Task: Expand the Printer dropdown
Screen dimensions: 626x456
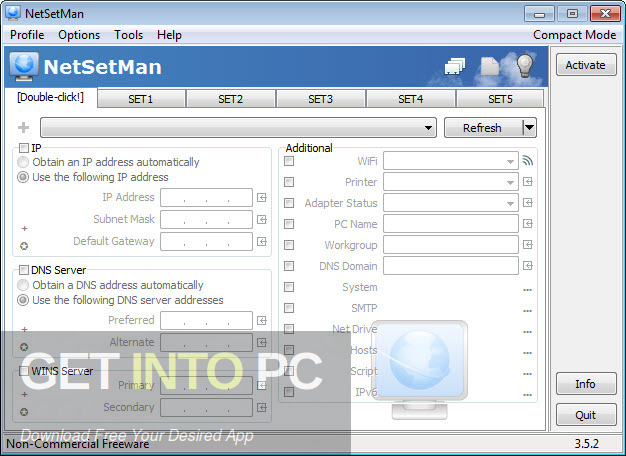Action: tap(510, 182)
